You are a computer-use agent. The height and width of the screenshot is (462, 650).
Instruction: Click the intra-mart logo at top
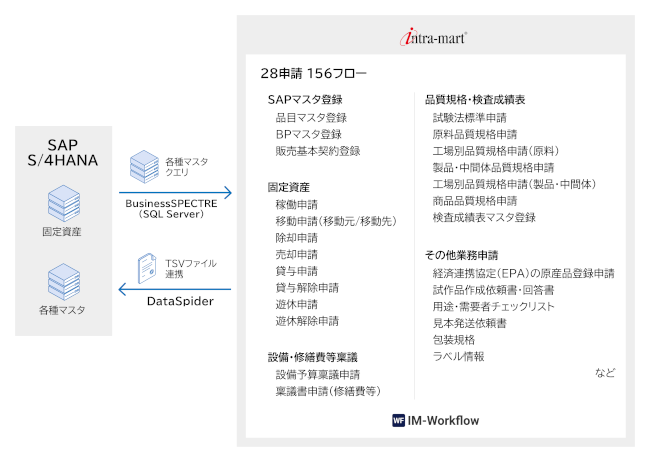[x=431, y=39]
